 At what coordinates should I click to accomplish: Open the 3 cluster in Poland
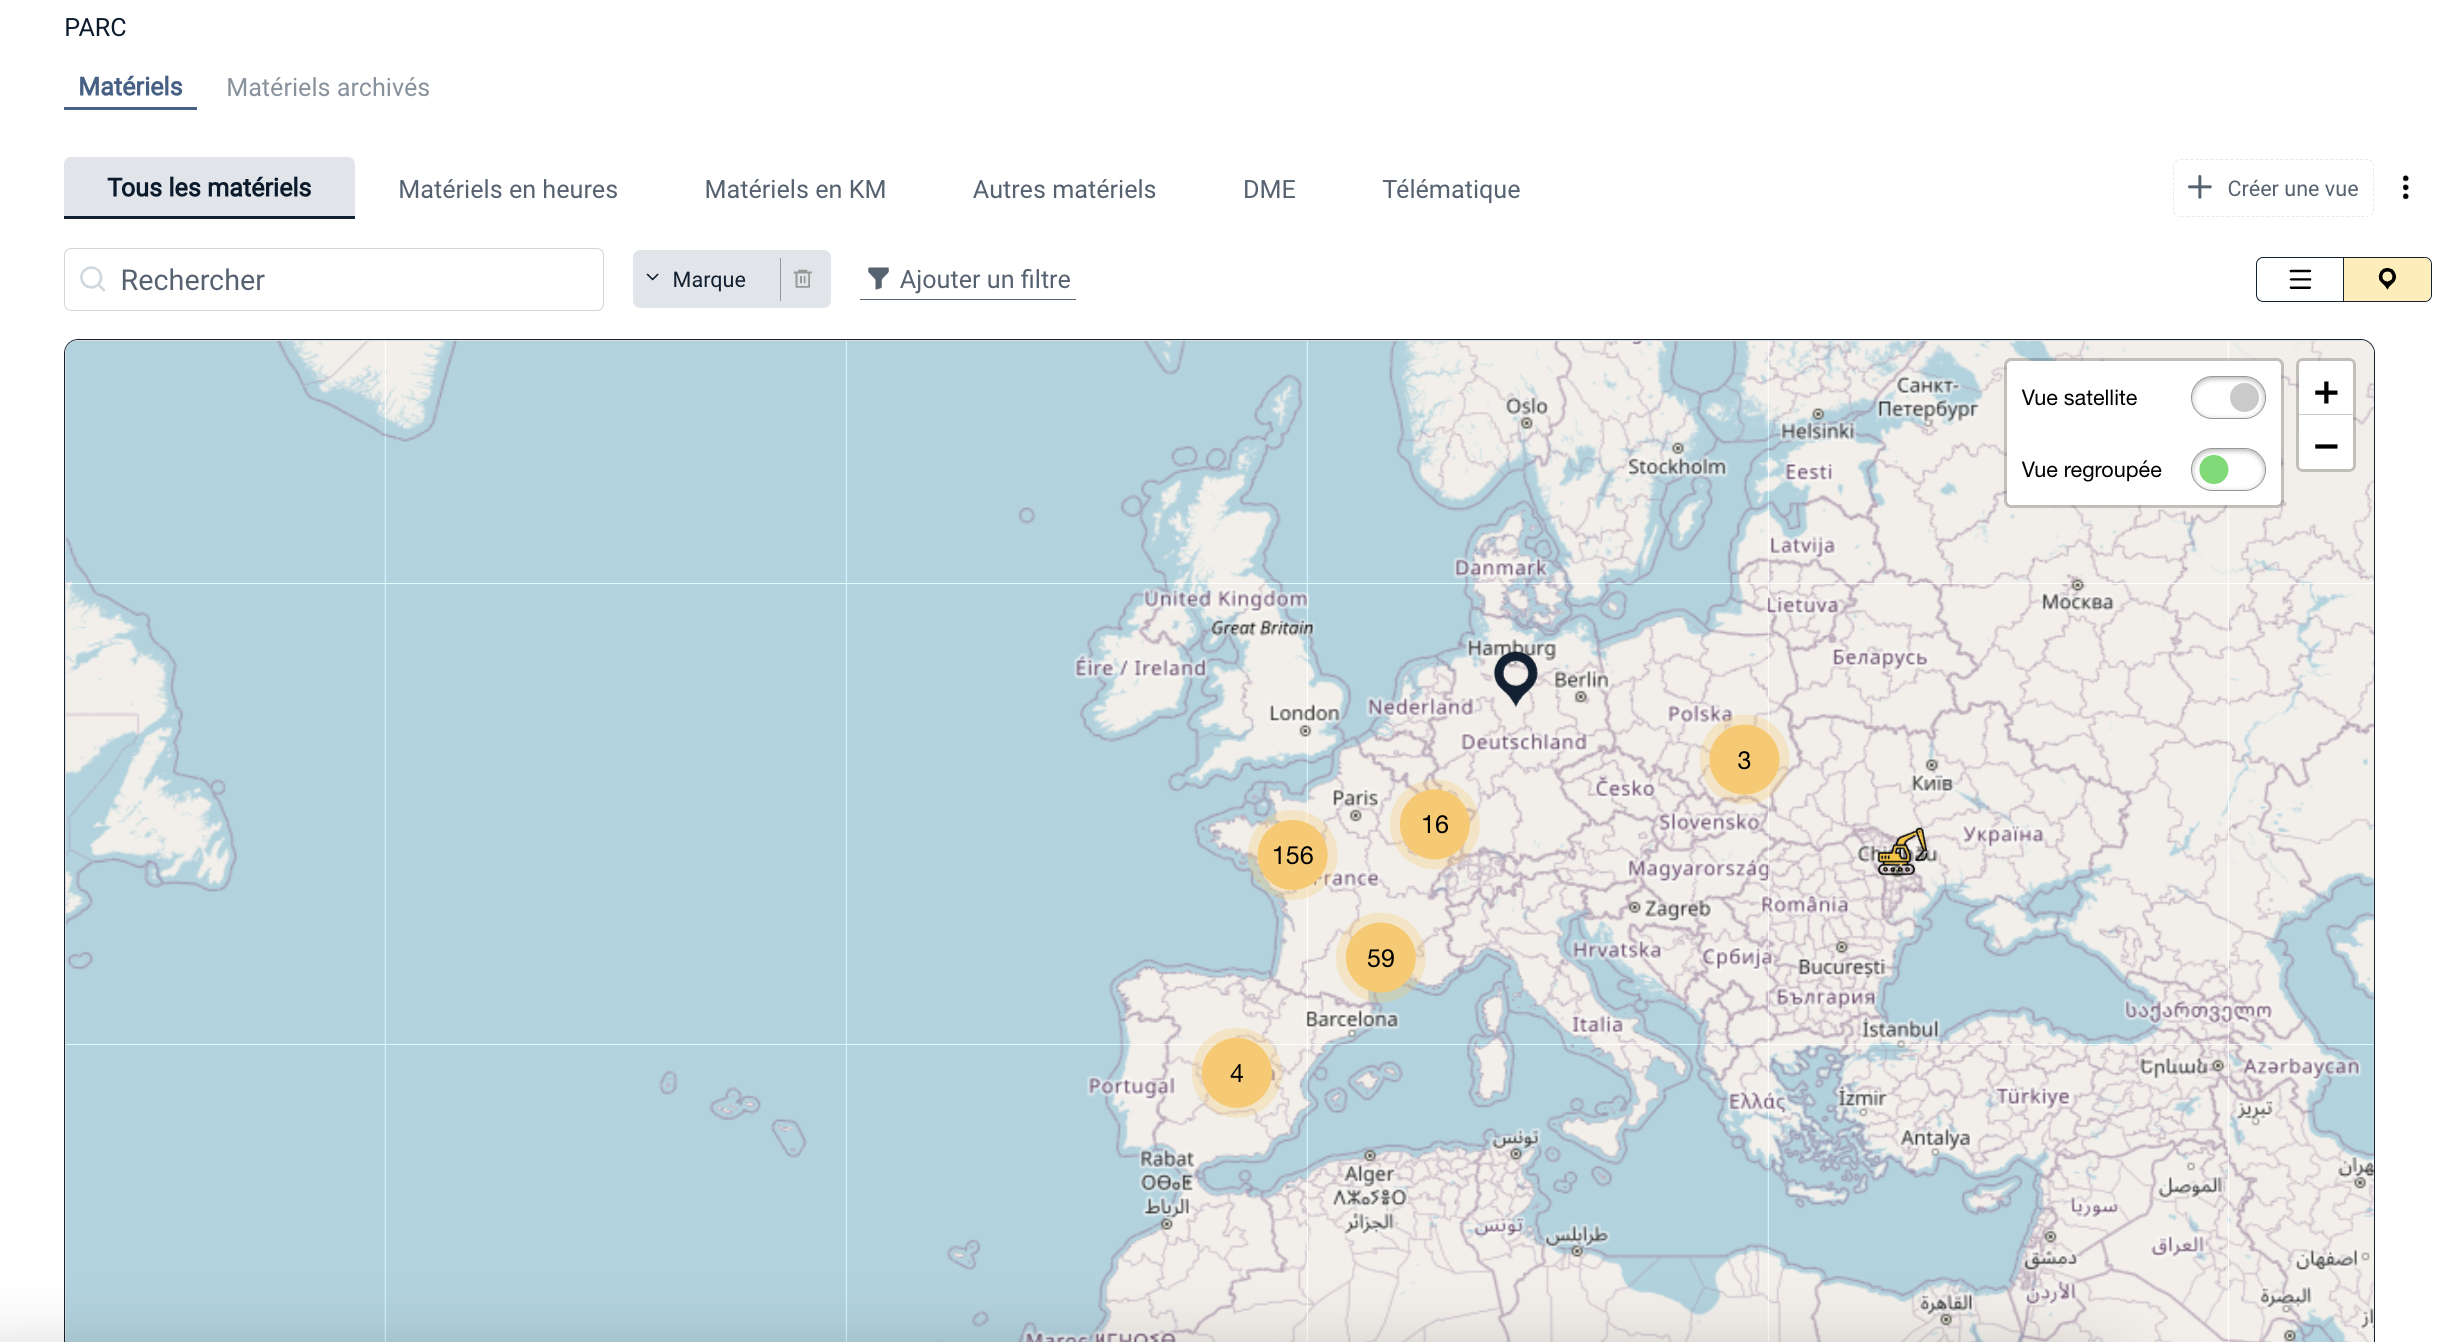(1744, 760)
